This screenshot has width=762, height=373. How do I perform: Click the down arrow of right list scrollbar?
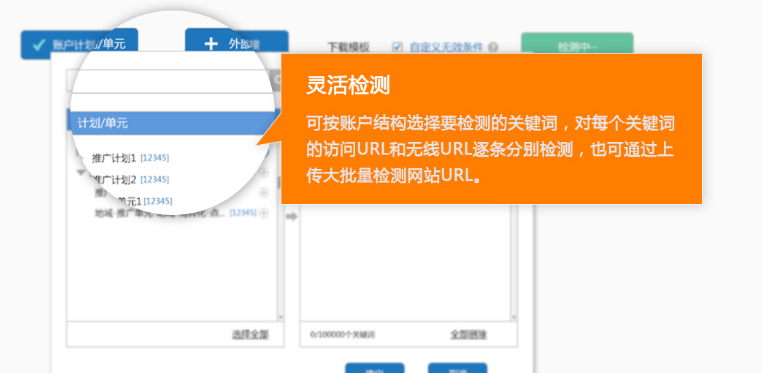[x=514, y=317]
